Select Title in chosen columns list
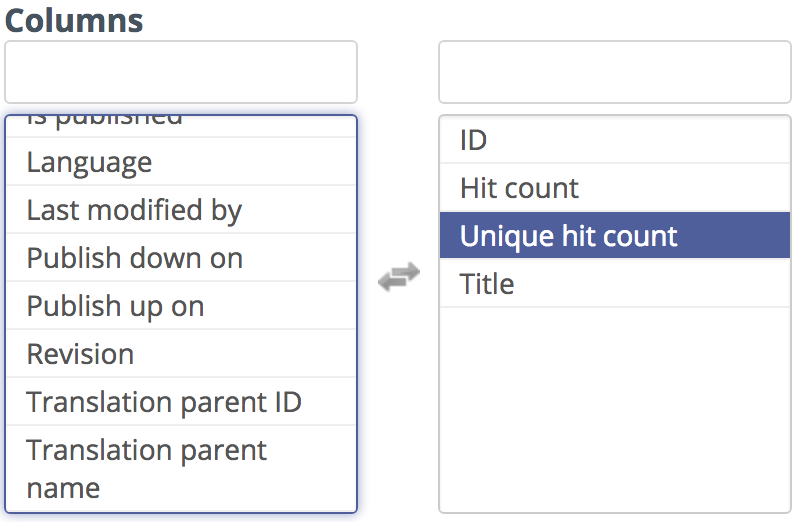Image resolution: width=804 pixels, height=522 pixels. pos(615,284)
